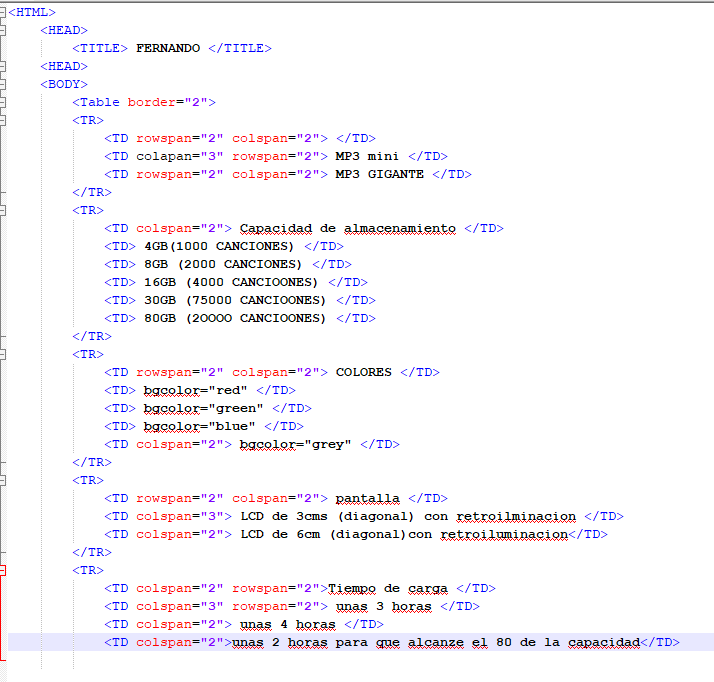Collapse the TR block containing COLORES

3,354
